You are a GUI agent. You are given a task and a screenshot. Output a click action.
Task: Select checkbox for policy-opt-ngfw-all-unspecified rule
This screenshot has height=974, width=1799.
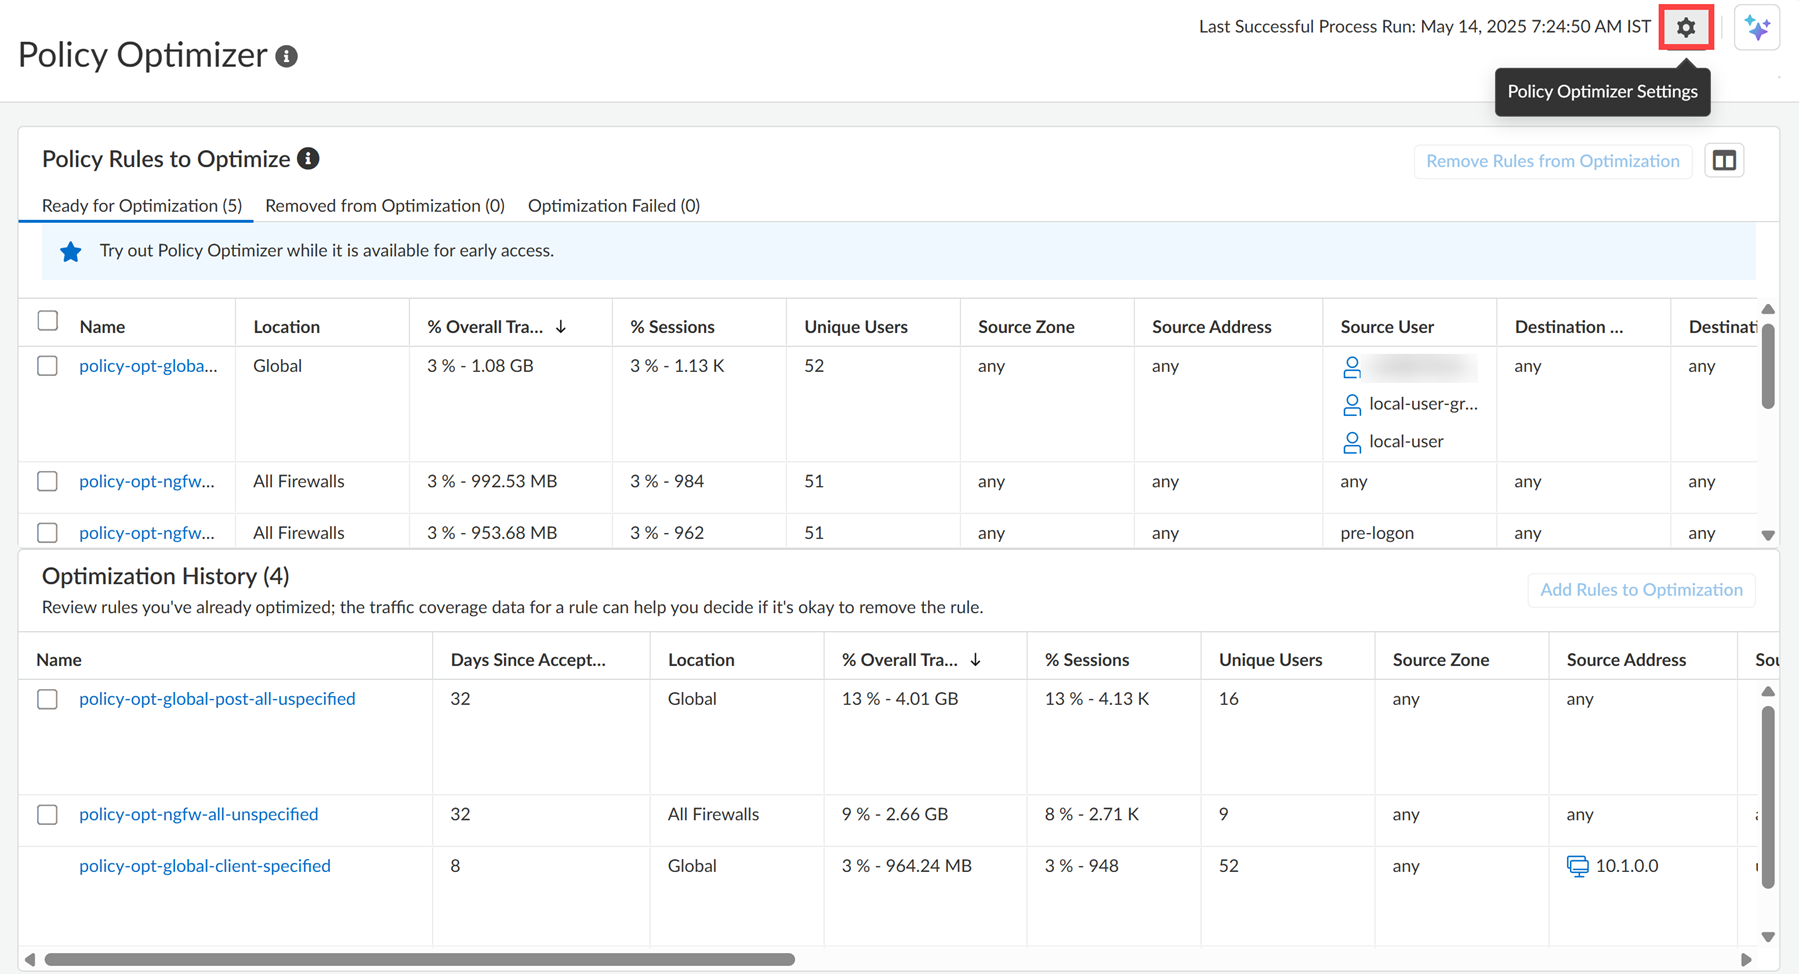coord(47,815)
